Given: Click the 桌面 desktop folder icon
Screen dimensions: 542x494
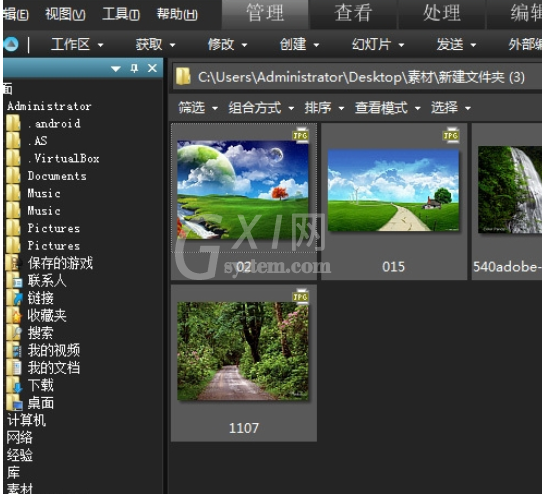Looking at the screenshot, I should 14,403.
